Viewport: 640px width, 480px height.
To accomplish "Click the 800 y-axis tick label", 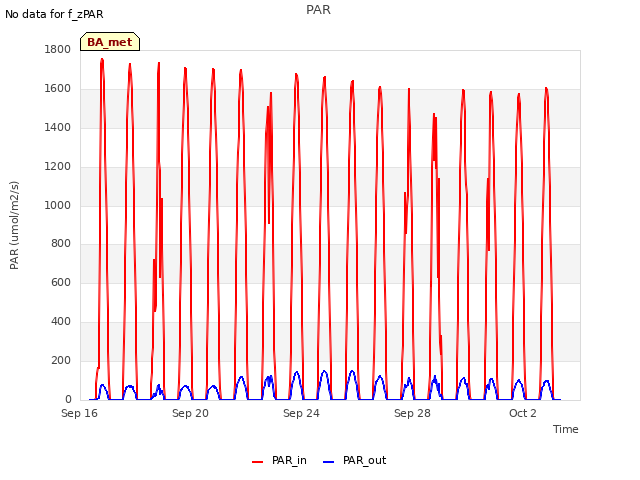I will pyautogui.click(x=61, y=244).
